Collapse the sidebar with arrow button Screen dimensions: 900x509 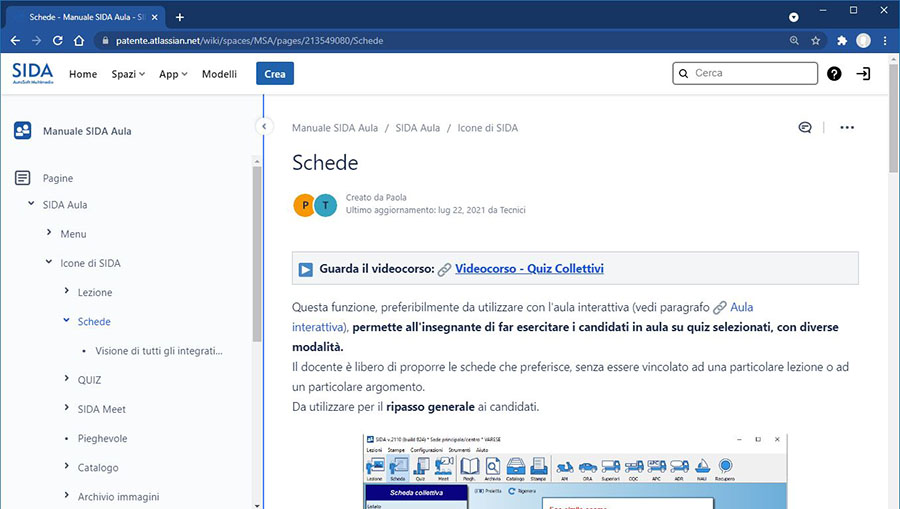click(x=263, y=127)
